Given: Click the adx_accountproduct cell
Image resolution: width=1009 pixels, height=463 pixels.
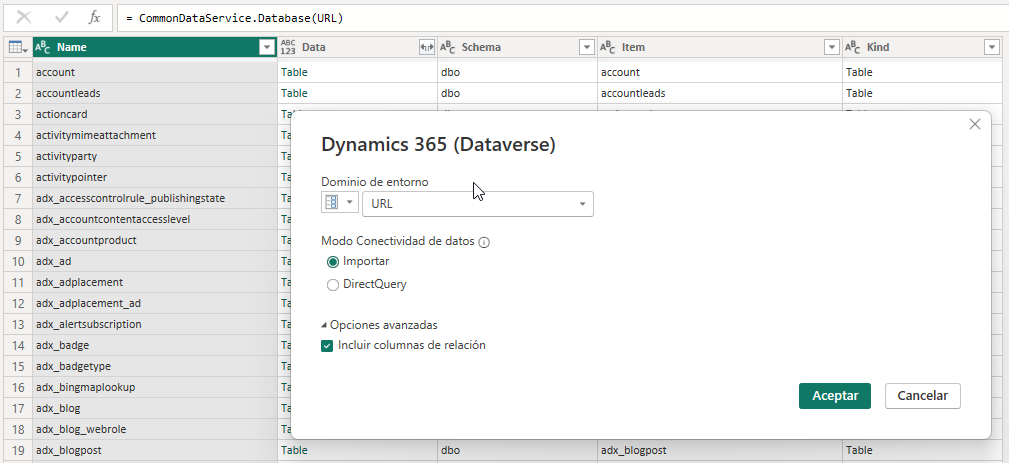Looking at the screenshot, I should tap(154, 241).
